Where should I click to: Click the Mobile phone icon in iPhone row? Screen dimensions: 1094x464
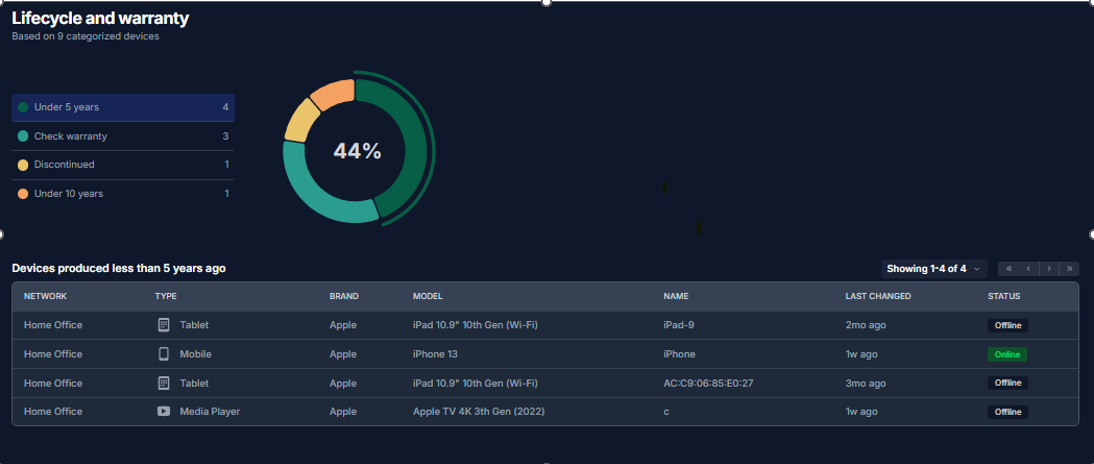[x=164, y=354]
